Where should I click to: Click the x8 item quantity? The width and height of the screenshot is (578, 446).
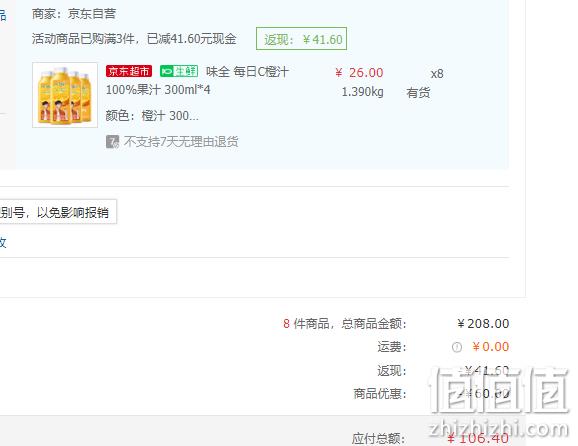[437, 74]
